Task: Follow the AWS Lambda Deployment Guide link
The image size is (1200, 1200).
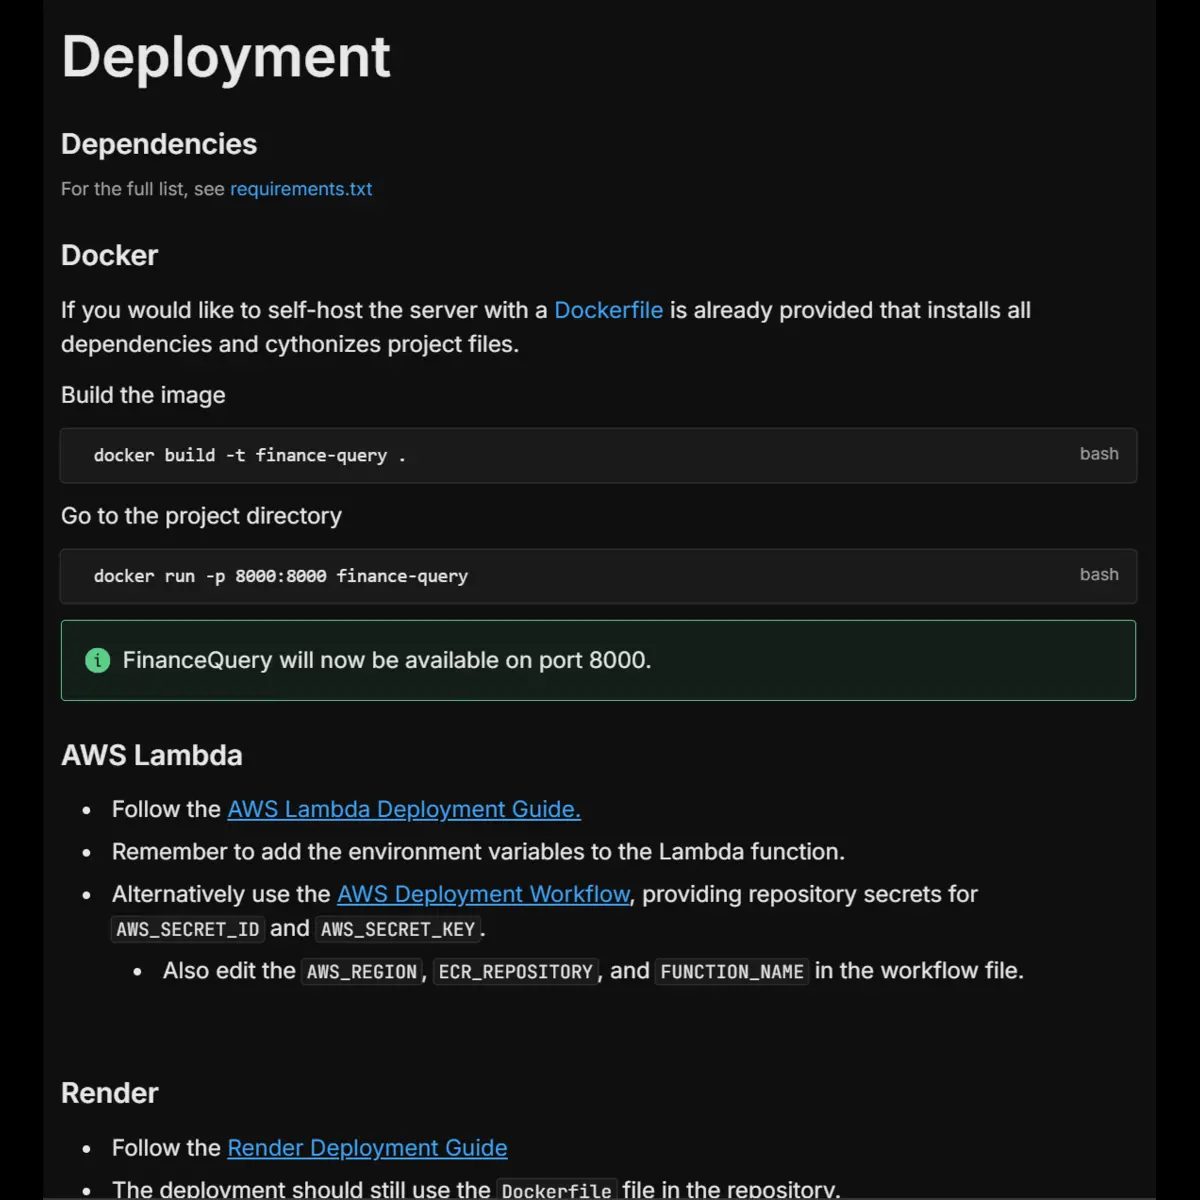Action: [403, 809]
